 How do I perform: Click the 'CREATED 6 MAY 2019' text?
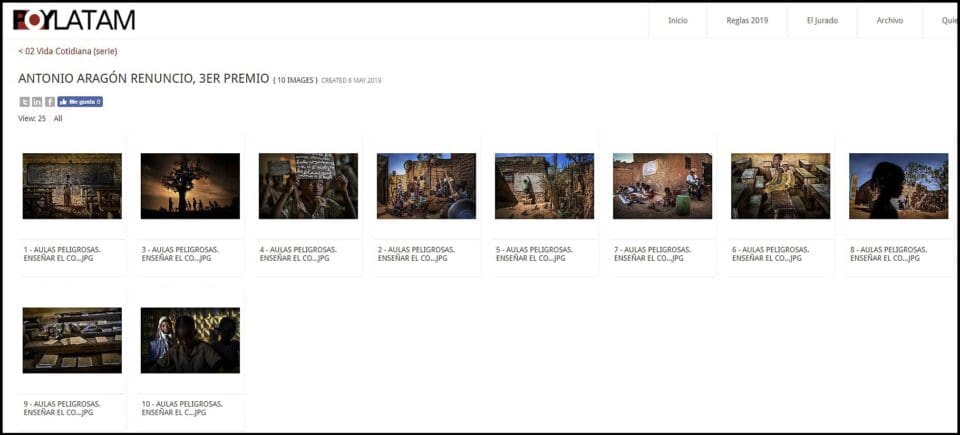click(x=351, y=80)
